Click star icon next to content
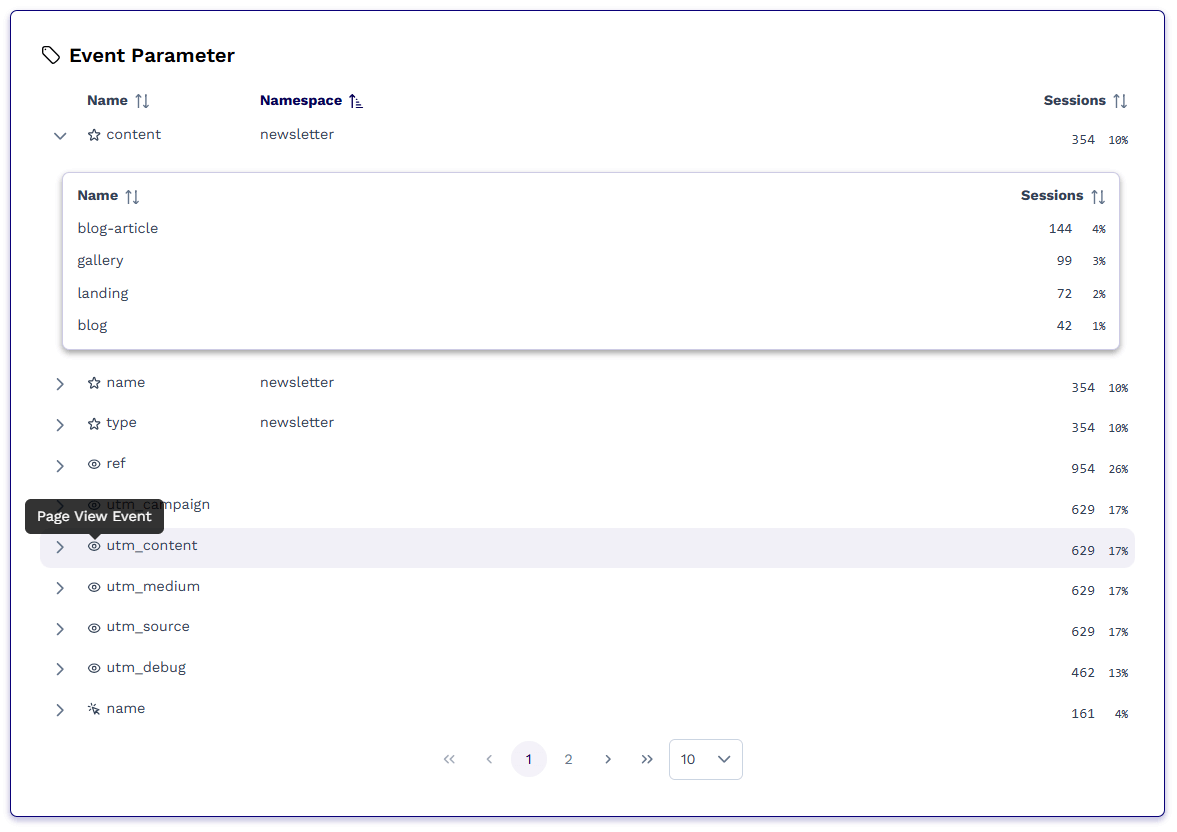 click(94, 135)
